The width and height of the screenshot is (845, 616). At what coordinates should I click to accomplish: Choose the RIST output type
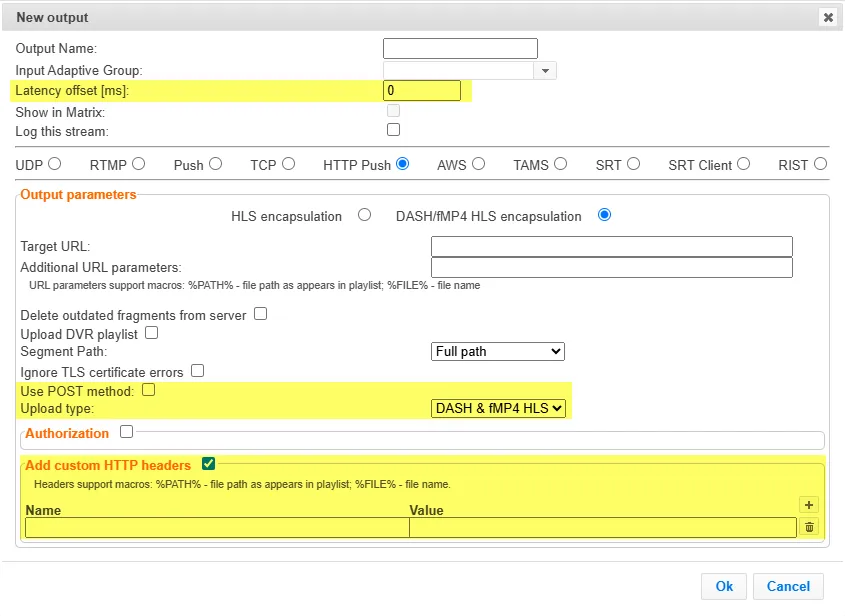click(x=820, y=164)
